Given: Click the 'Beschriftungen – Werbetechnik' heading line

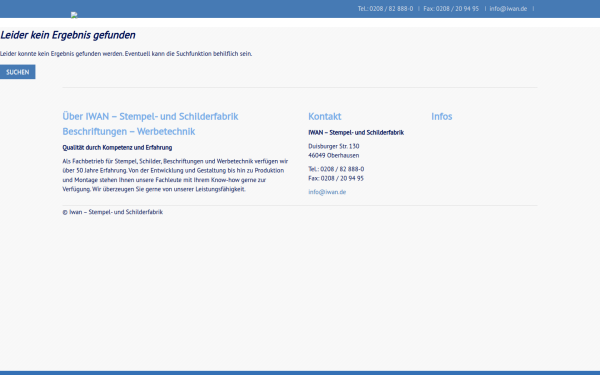Looking at the screenshot, I should click(129, 132).
